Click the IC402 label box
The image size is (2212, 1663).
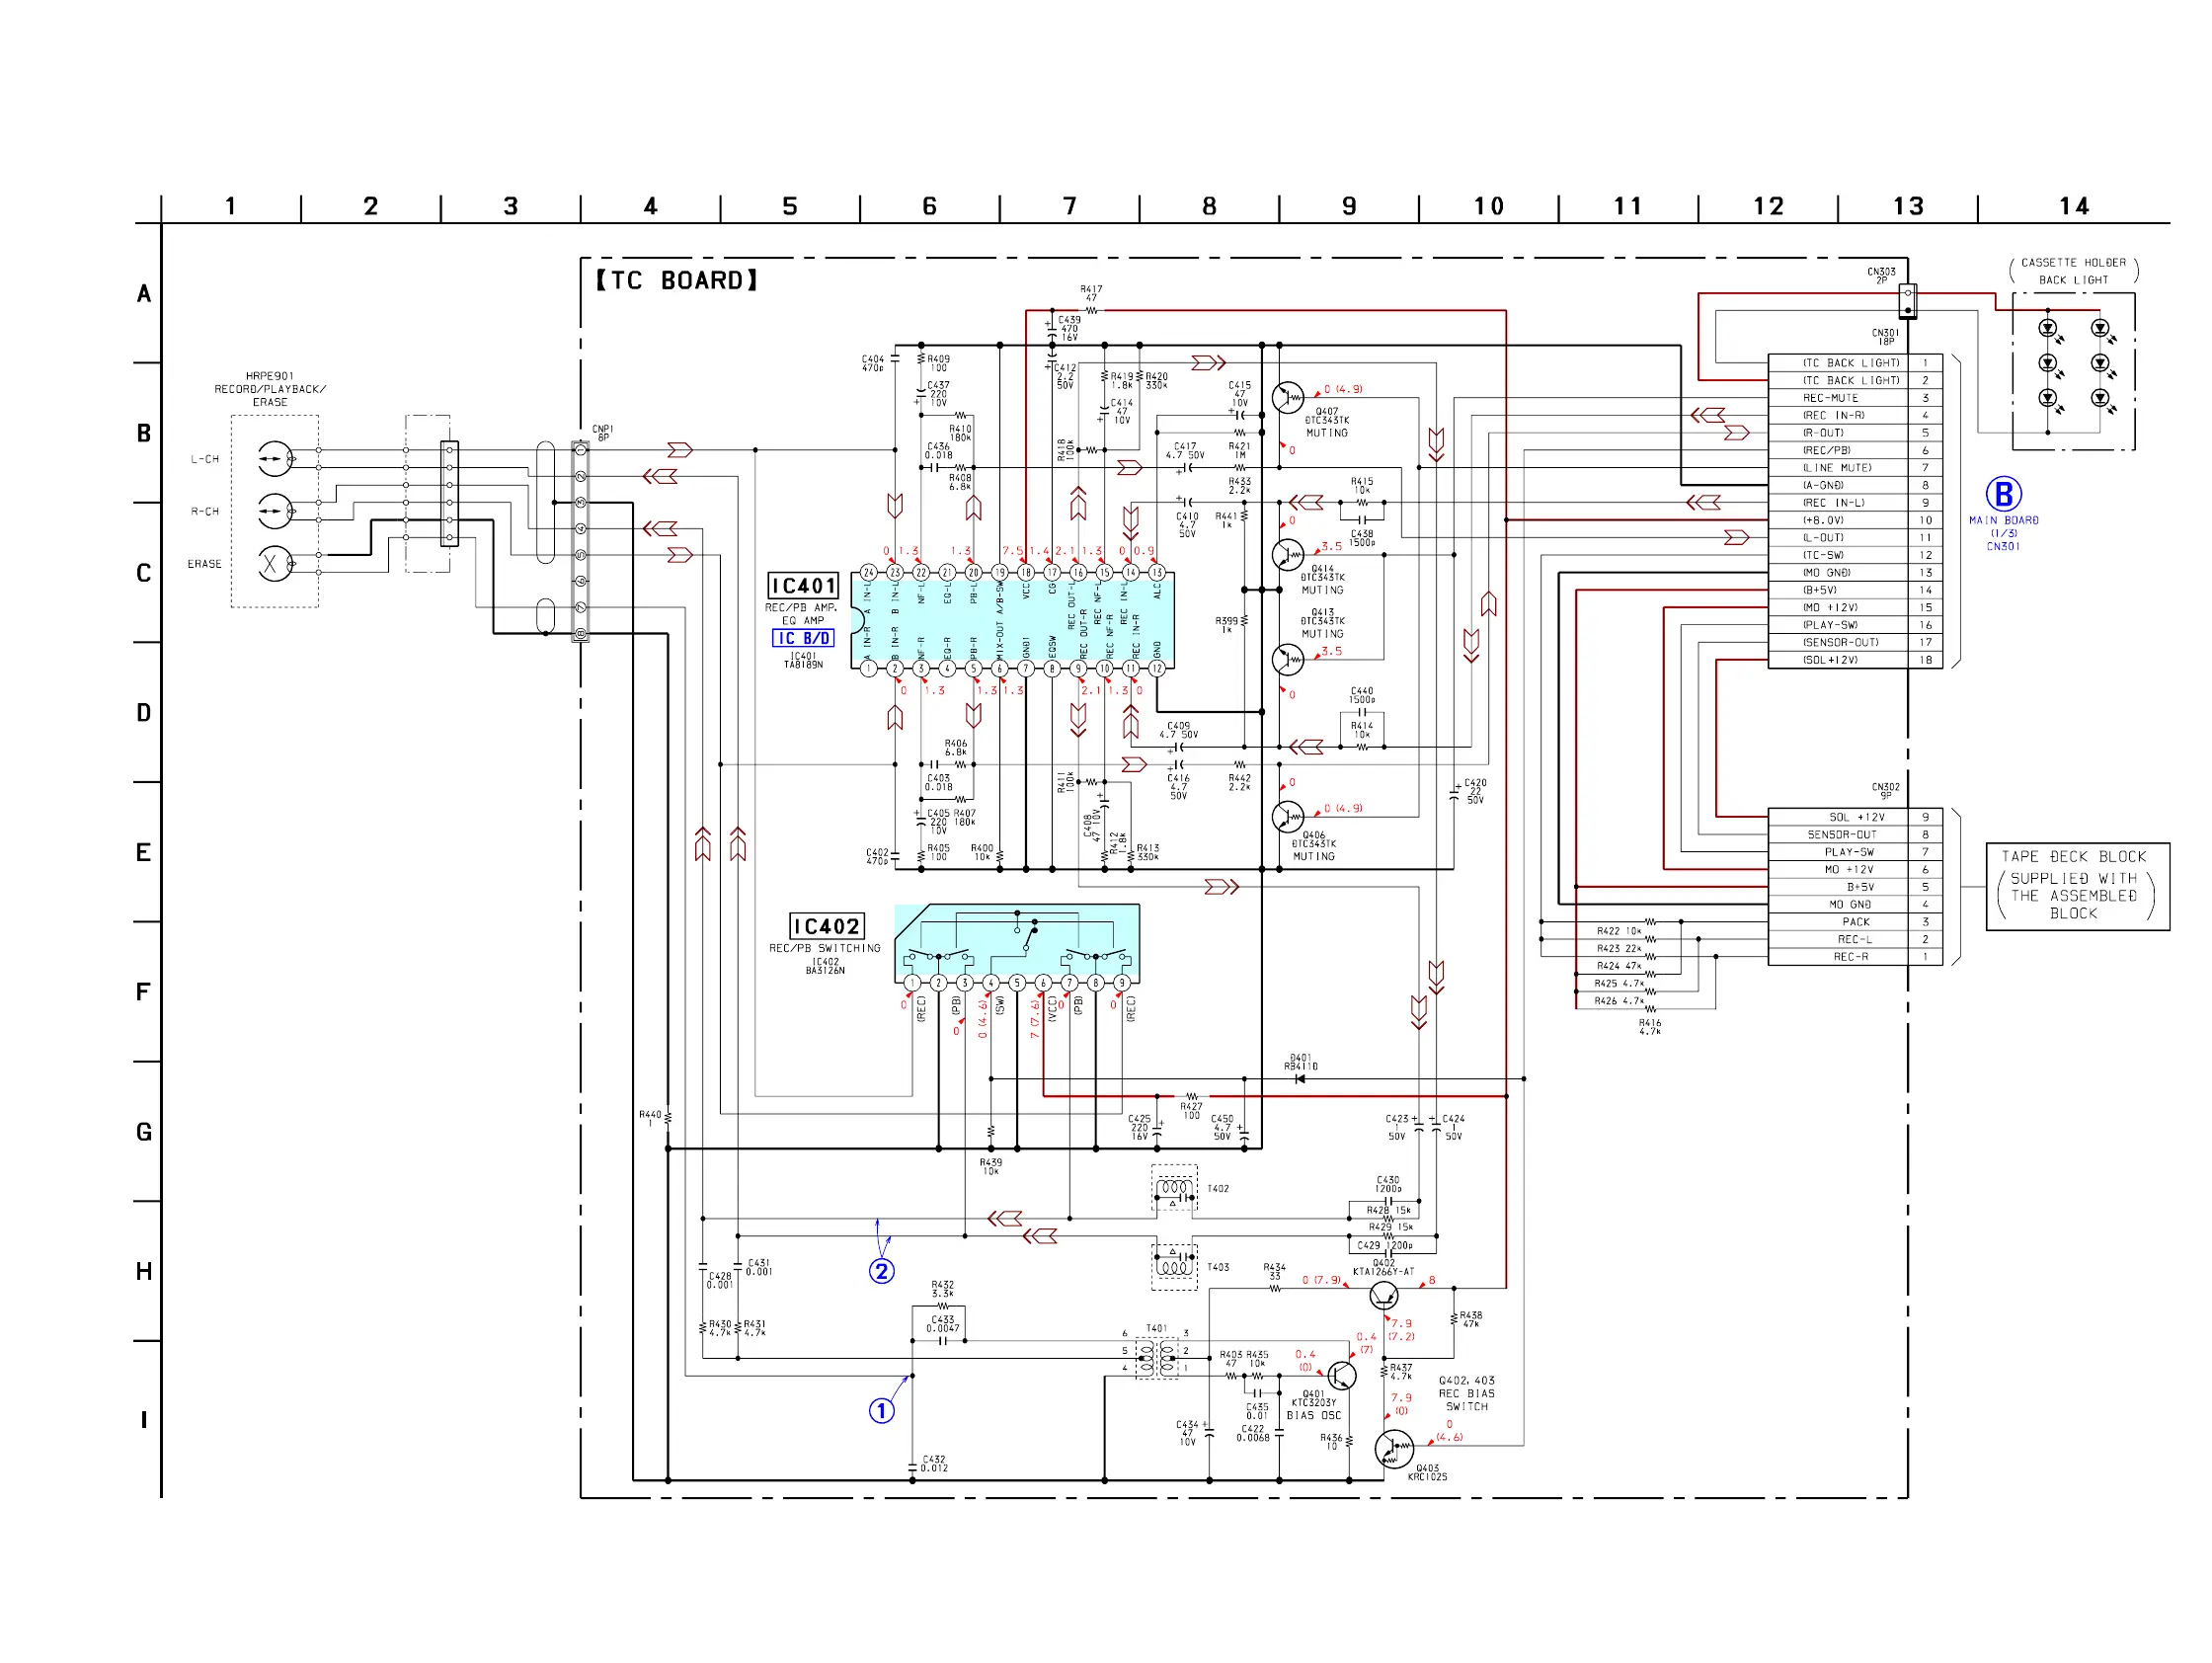(x=826, y=926)
